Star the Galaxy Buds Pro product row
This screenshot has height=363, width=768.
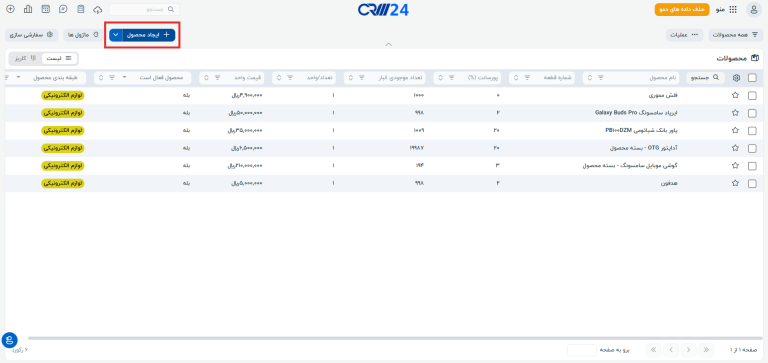coord(735,113)
